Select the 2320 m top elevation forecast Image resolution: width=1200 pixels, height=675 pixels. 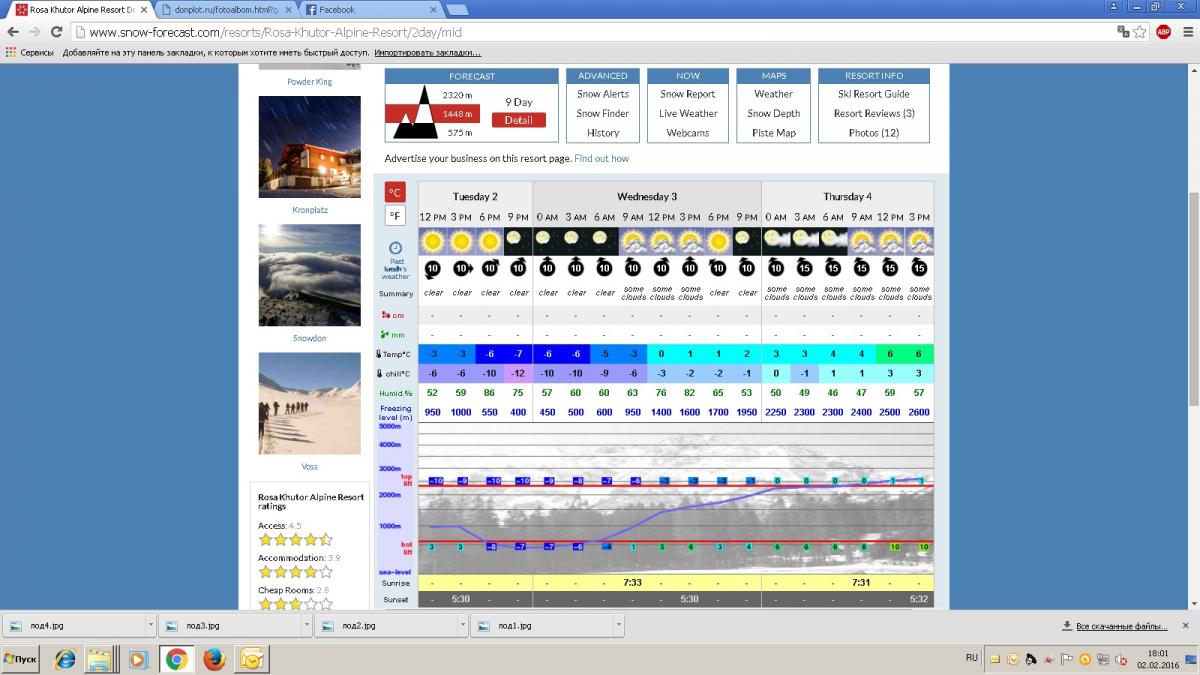coord(457,95)
